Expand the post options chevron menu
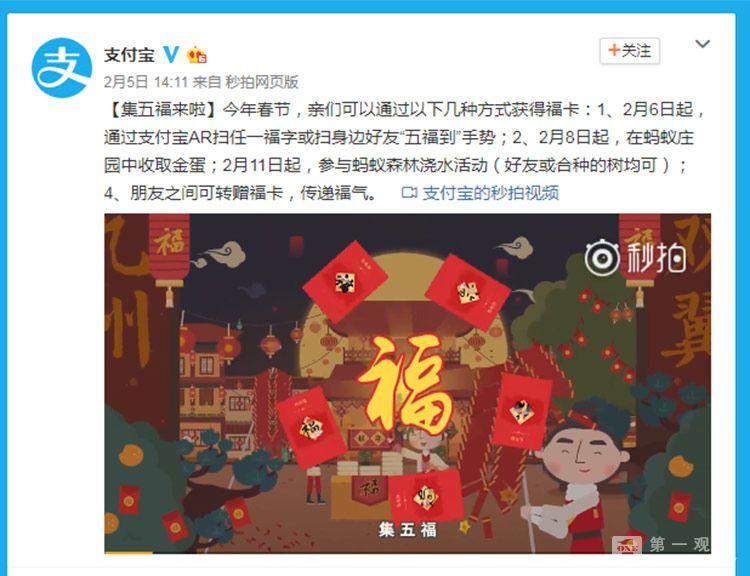Screen dimensions: 750x576 [x=702, y=44]
